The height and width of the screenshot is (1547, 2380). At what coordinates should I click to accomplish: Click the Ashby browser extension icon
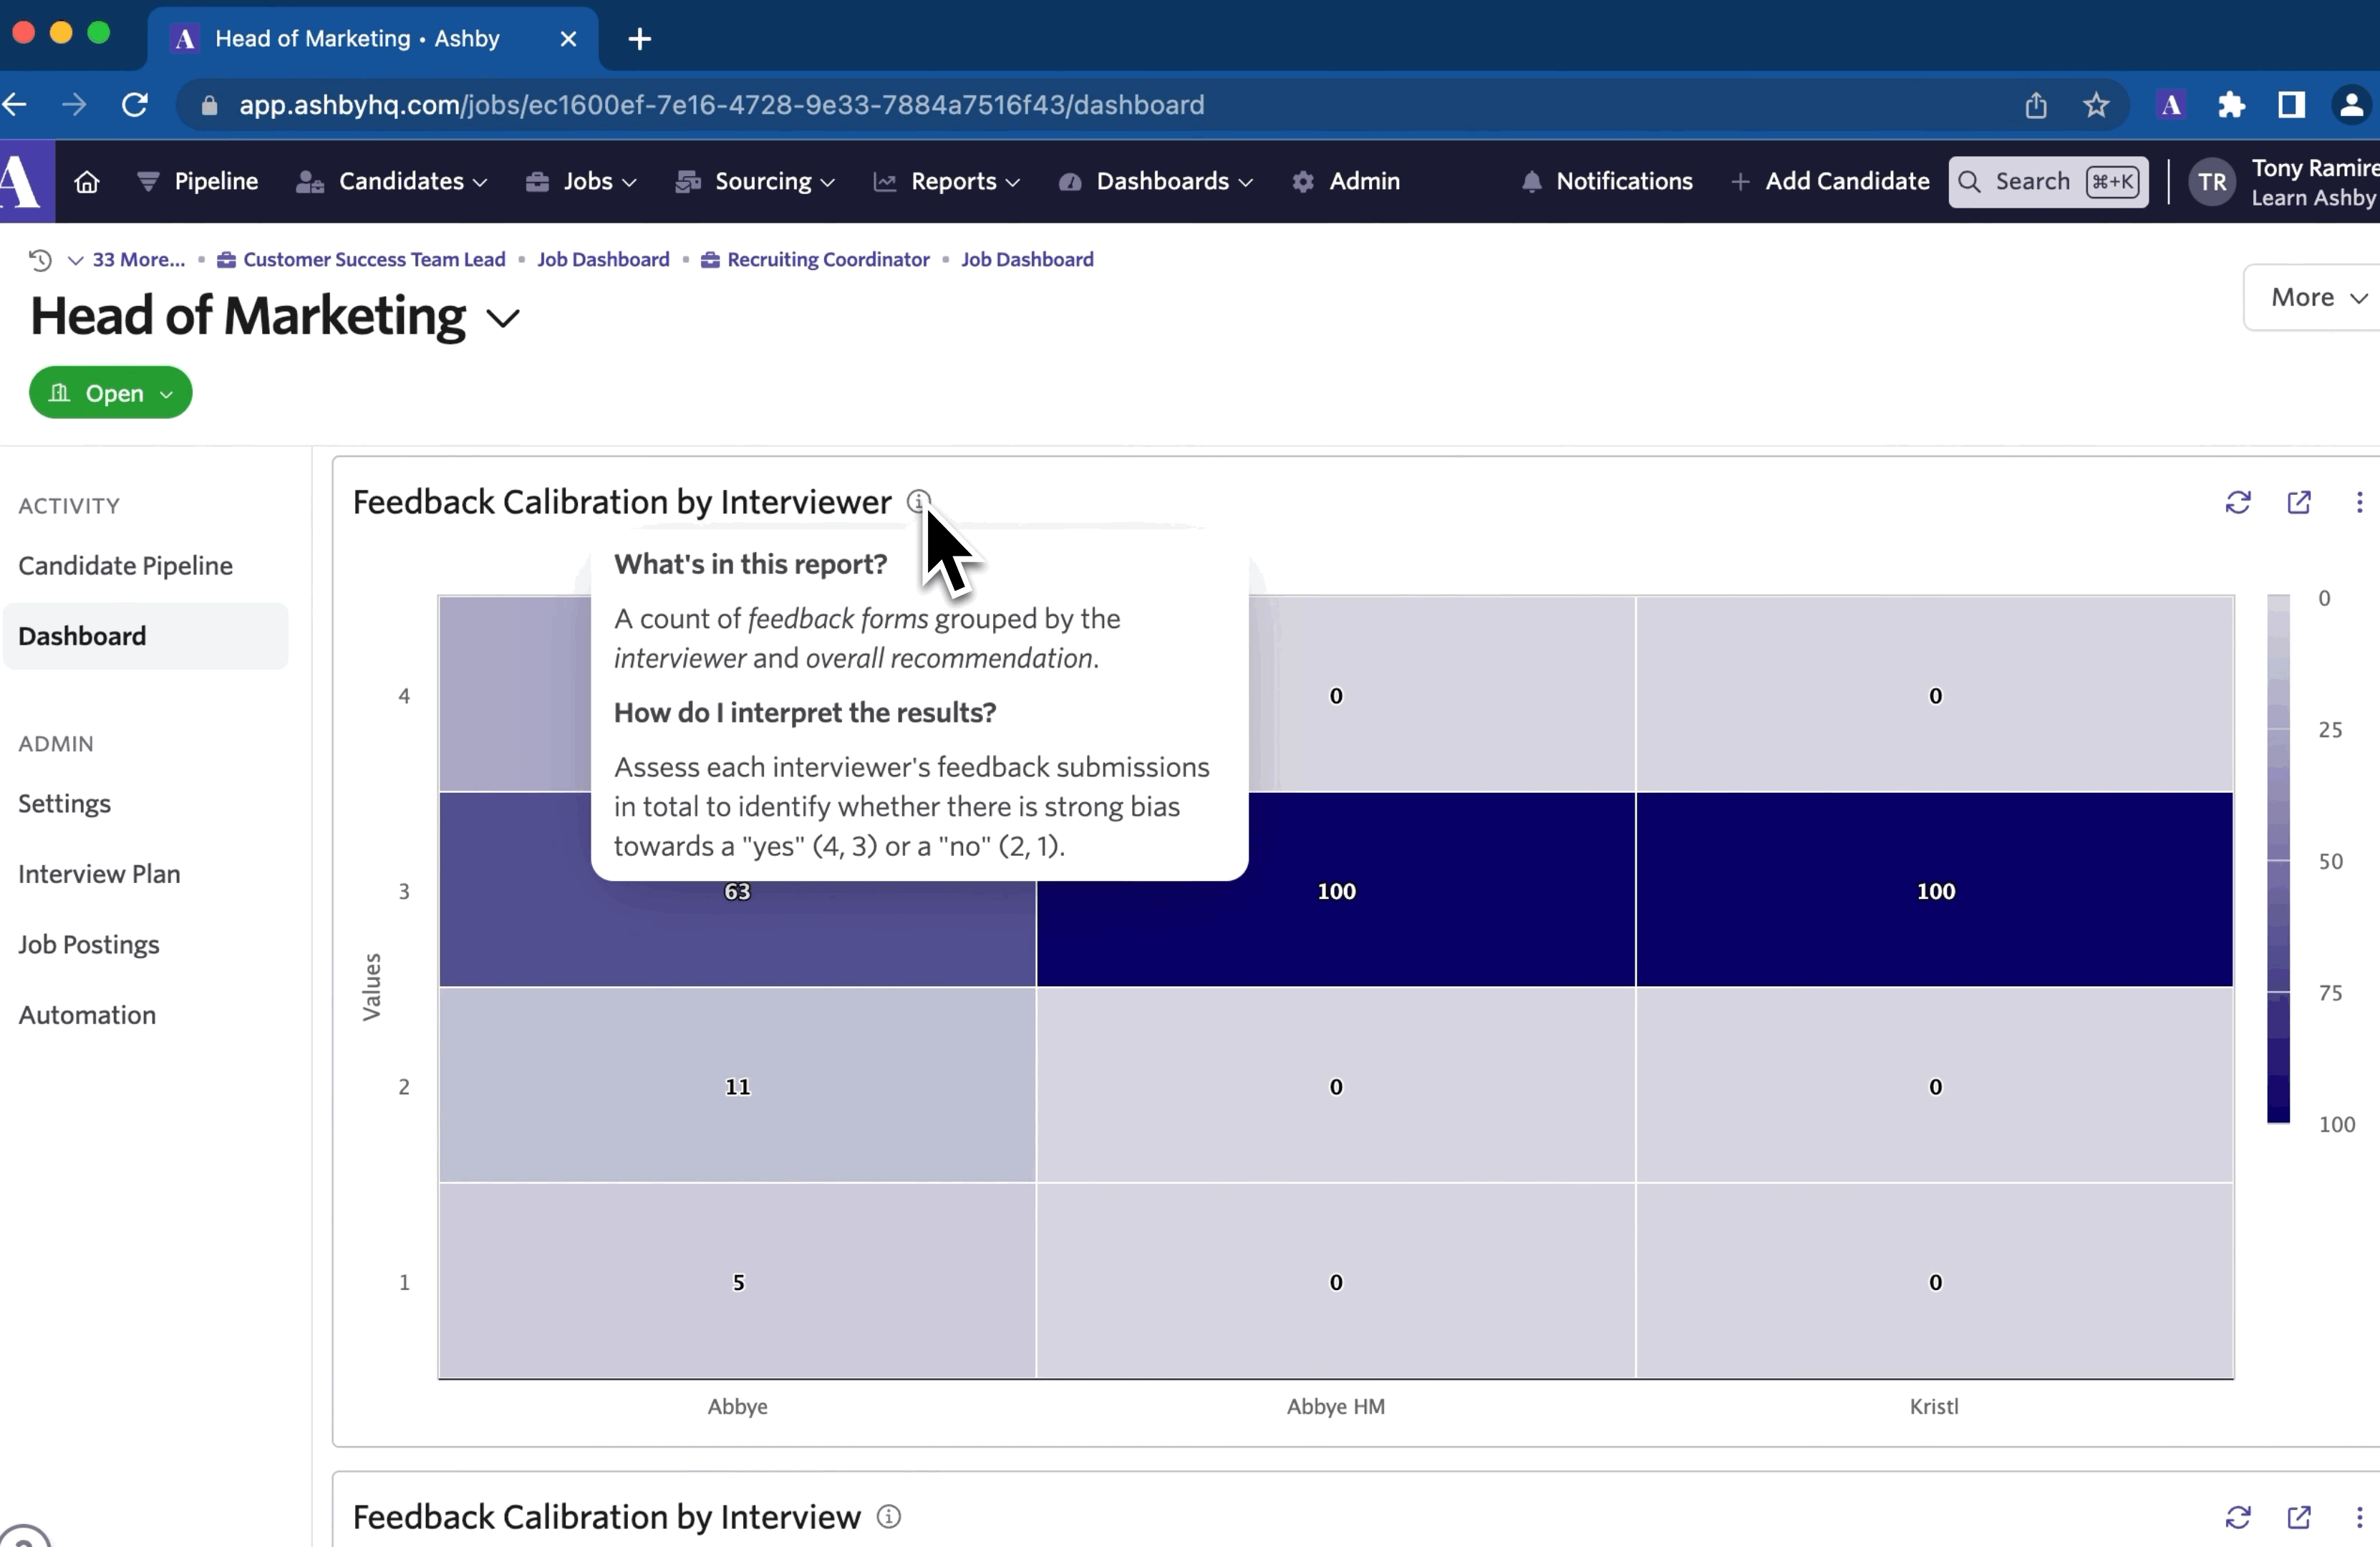point(2170,105)
